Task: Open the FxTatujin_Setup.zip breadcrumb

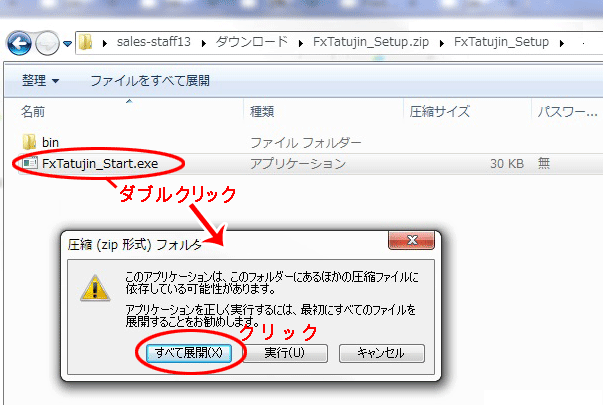Action: pos(371,42)
